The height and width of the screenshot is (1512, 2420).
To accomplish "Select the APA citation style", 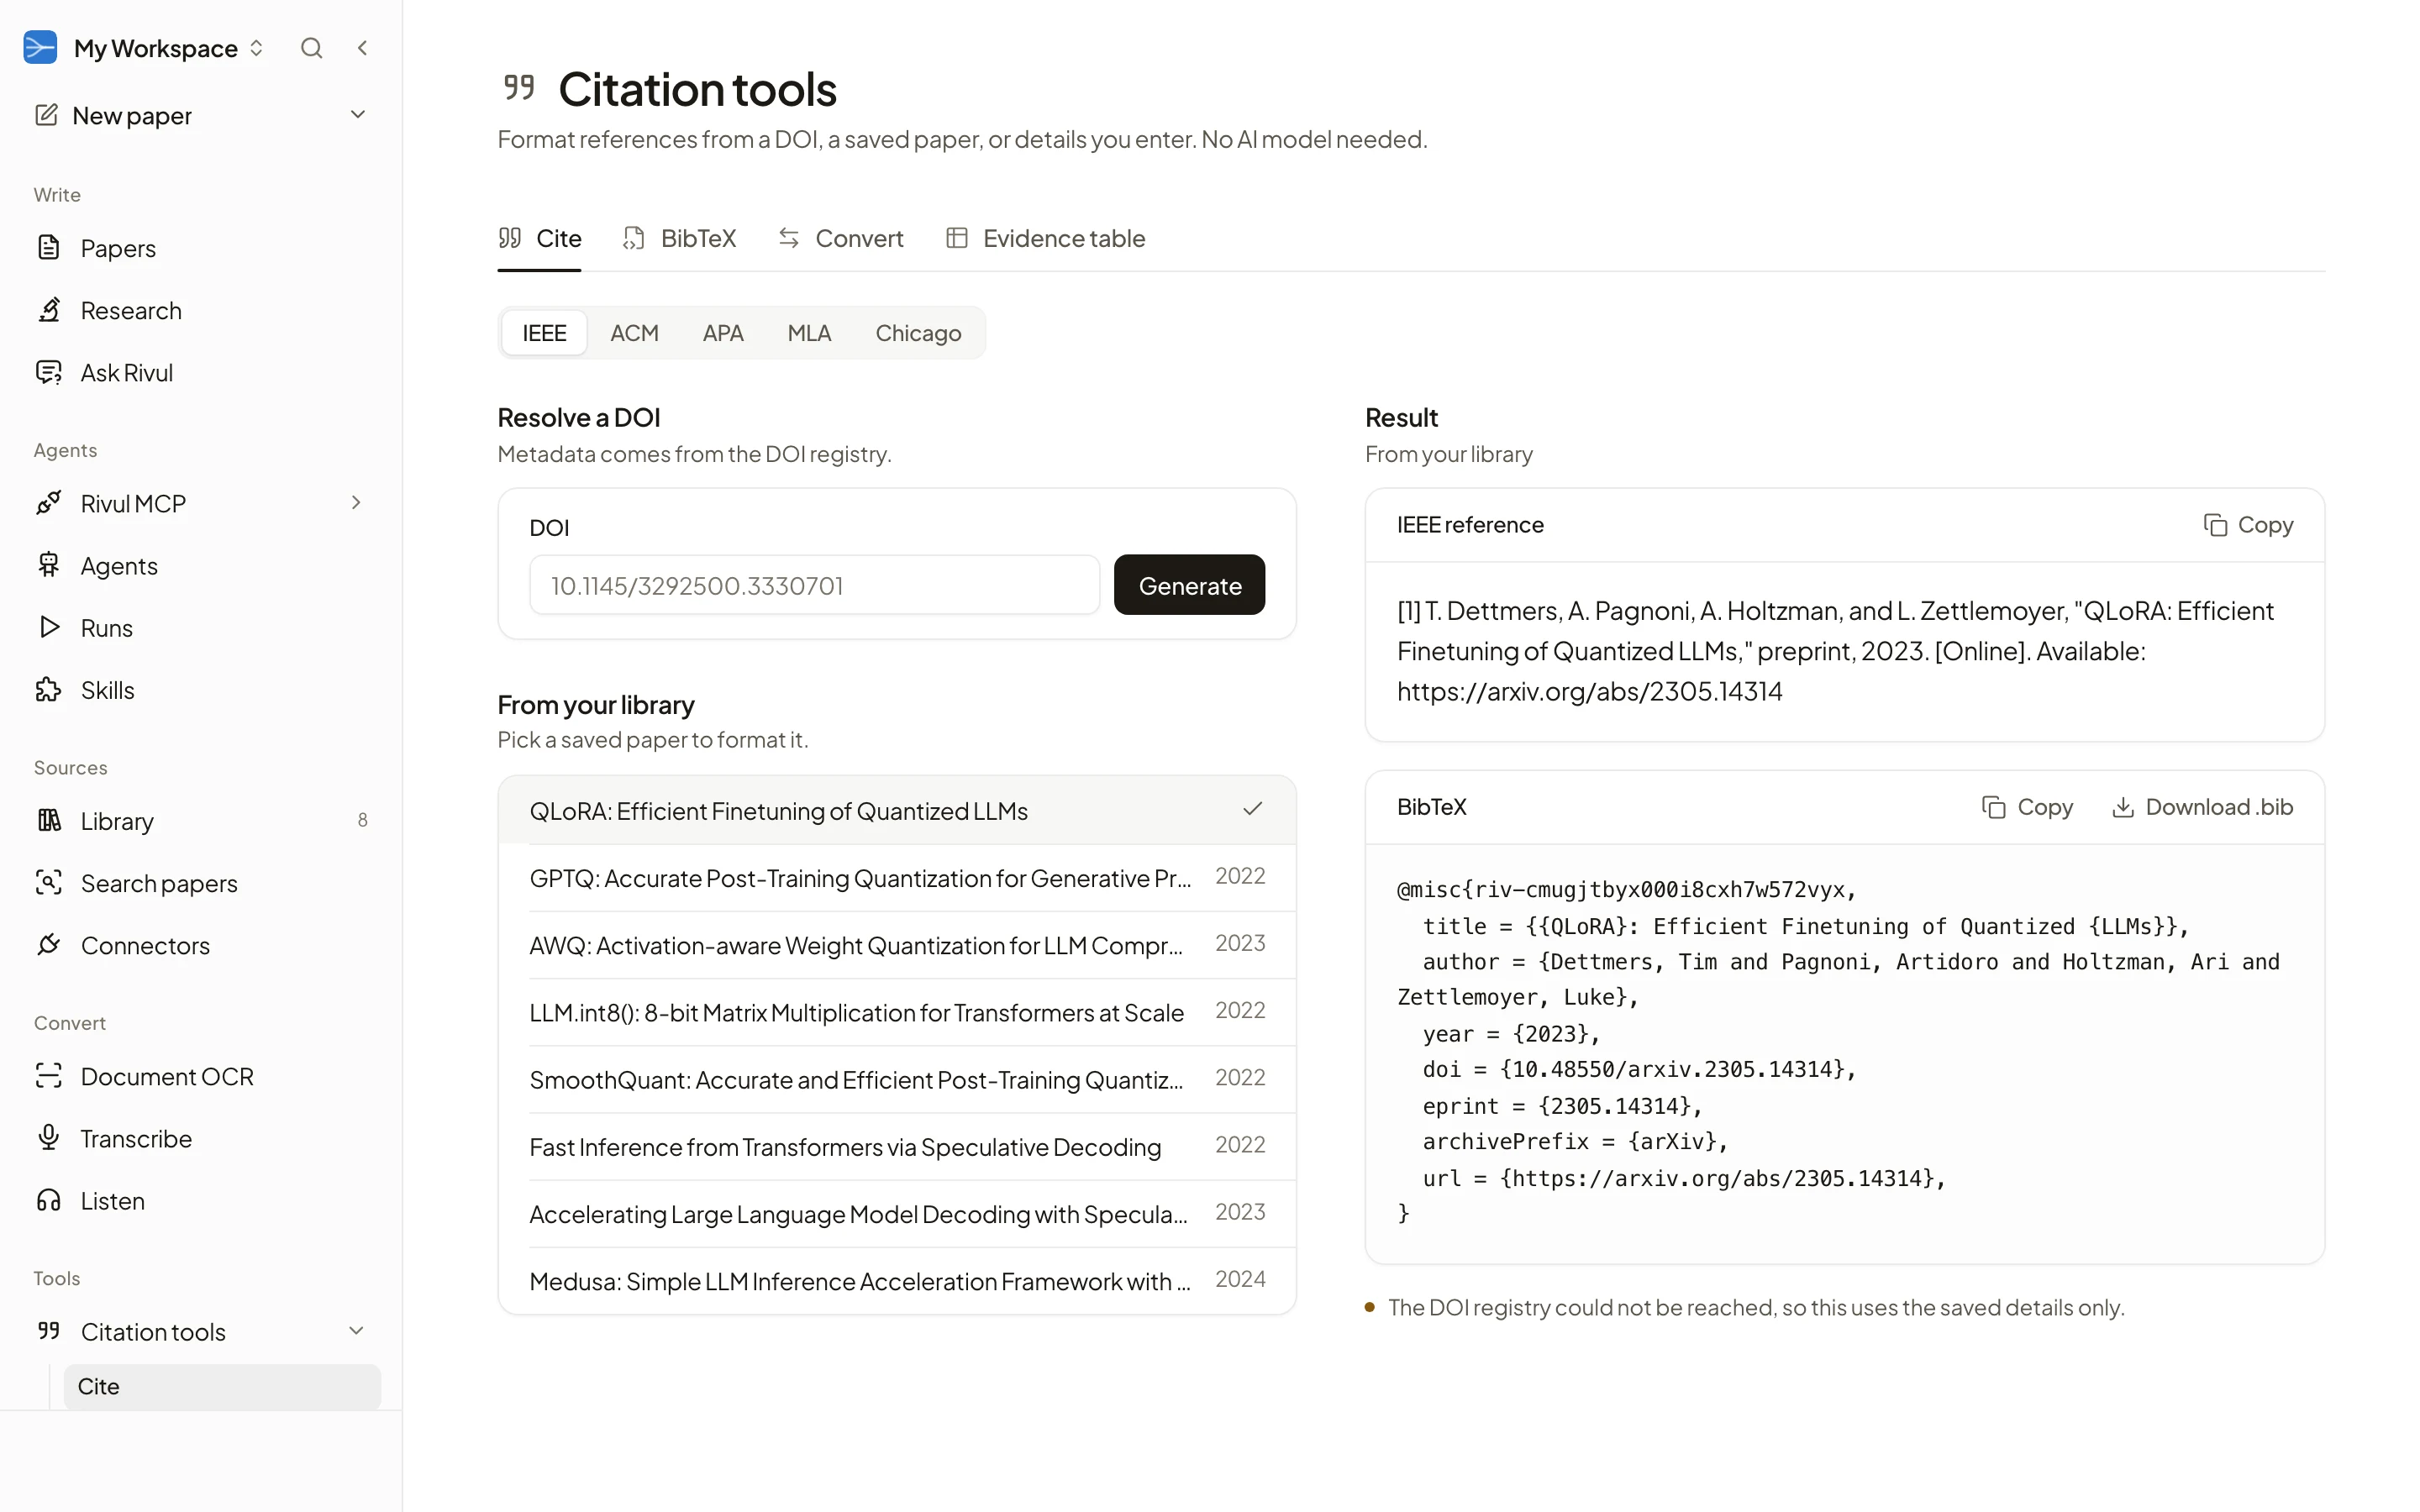I will pyautogui.click(x=723, y=333).
